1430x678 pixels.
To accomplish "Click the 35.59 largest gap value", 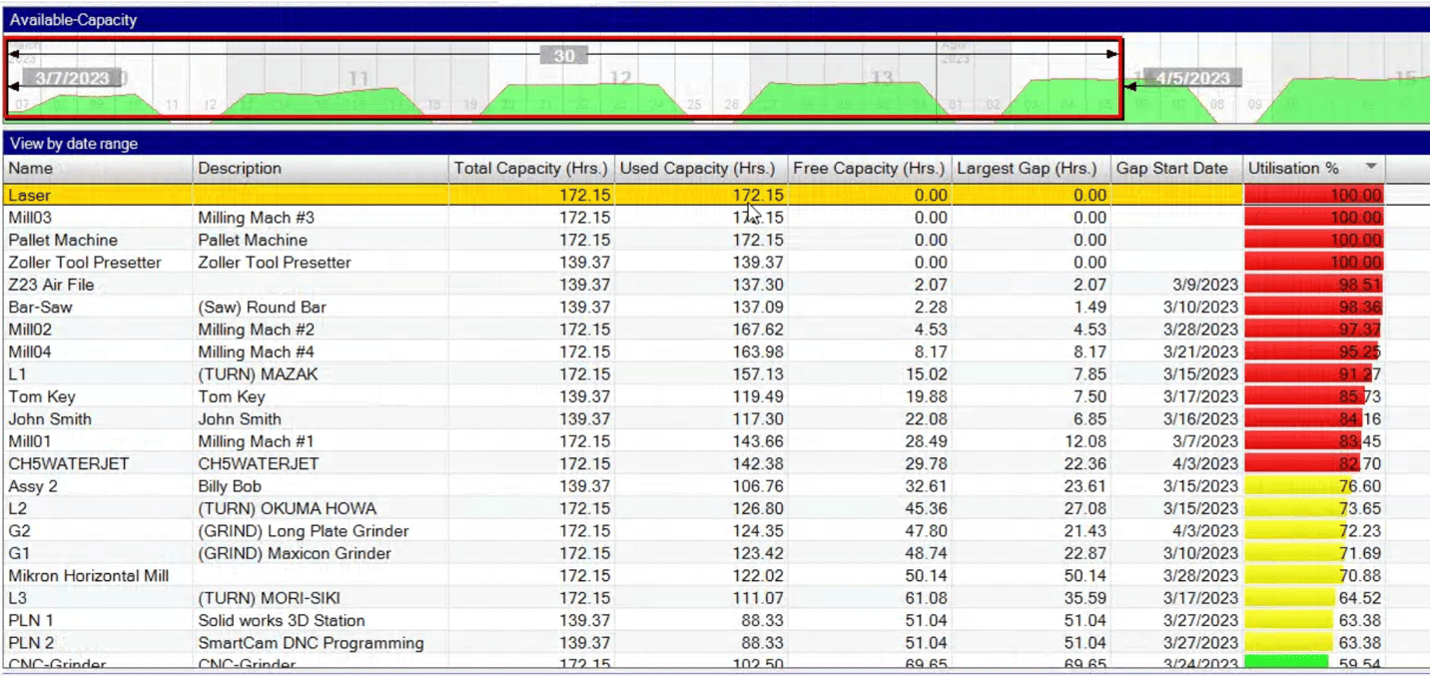I will click(x=1086, y=598).
